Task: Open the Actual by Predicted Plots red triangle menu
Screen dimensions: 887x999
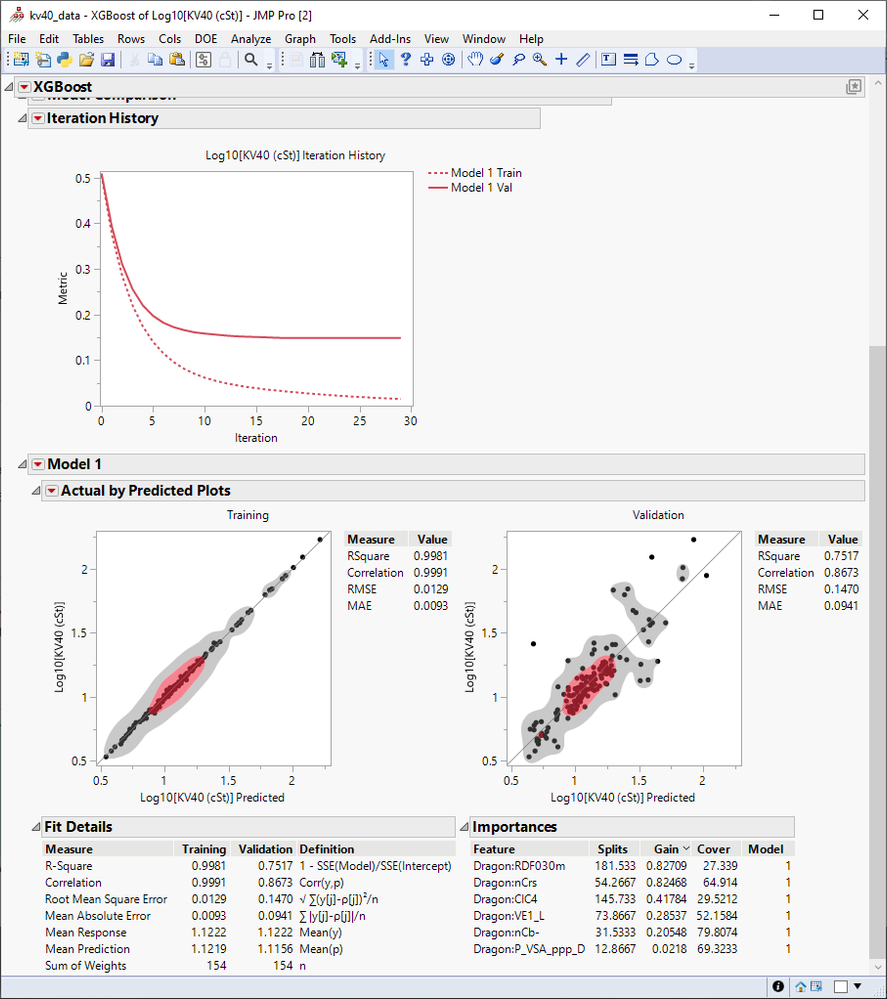Action: 53,489
